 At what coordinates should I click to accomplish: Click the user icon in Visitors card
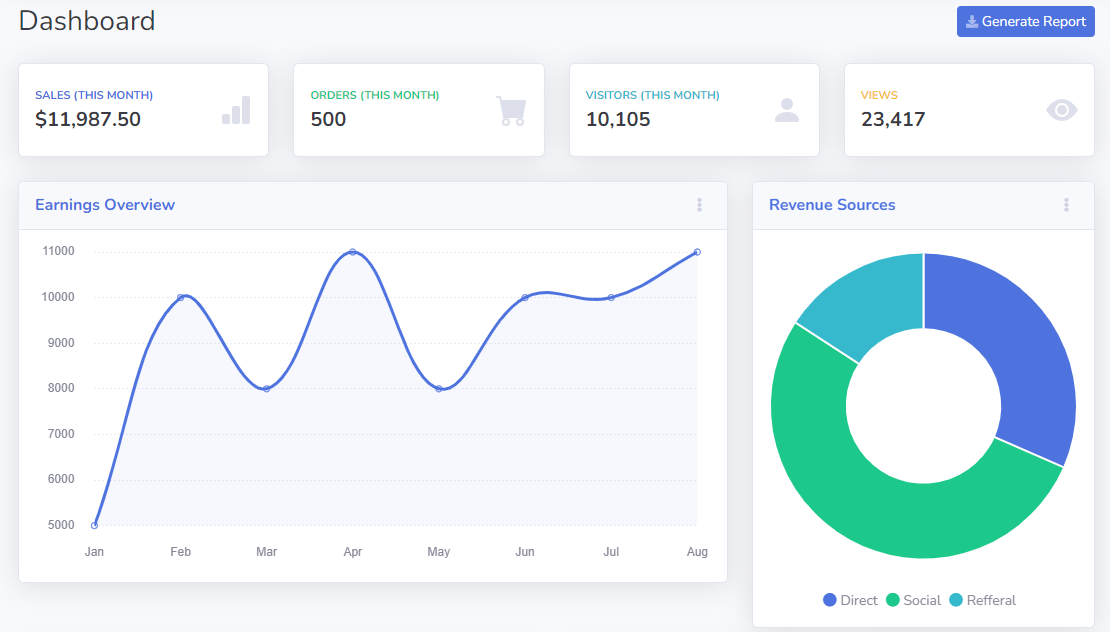tap(787, 110)
